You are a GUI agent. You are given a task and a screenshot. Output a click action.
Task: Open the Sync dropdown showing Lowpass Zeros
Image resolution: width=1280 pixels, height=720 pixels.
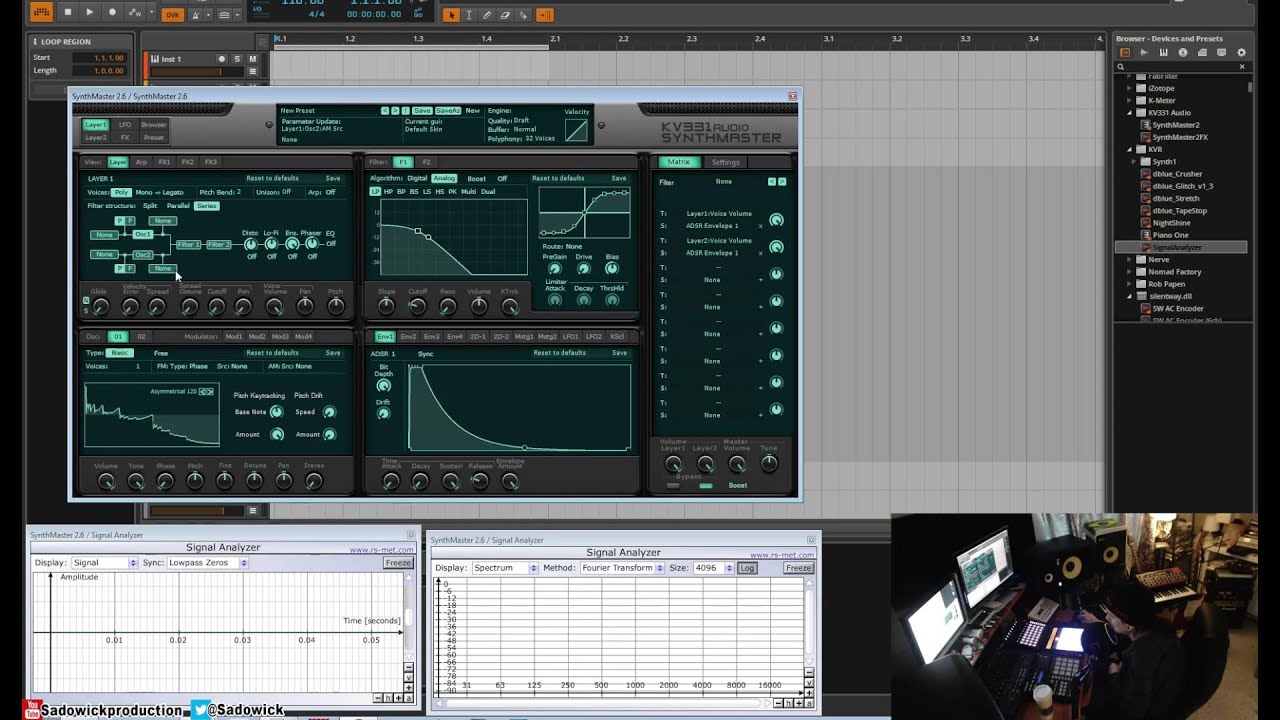206,563
